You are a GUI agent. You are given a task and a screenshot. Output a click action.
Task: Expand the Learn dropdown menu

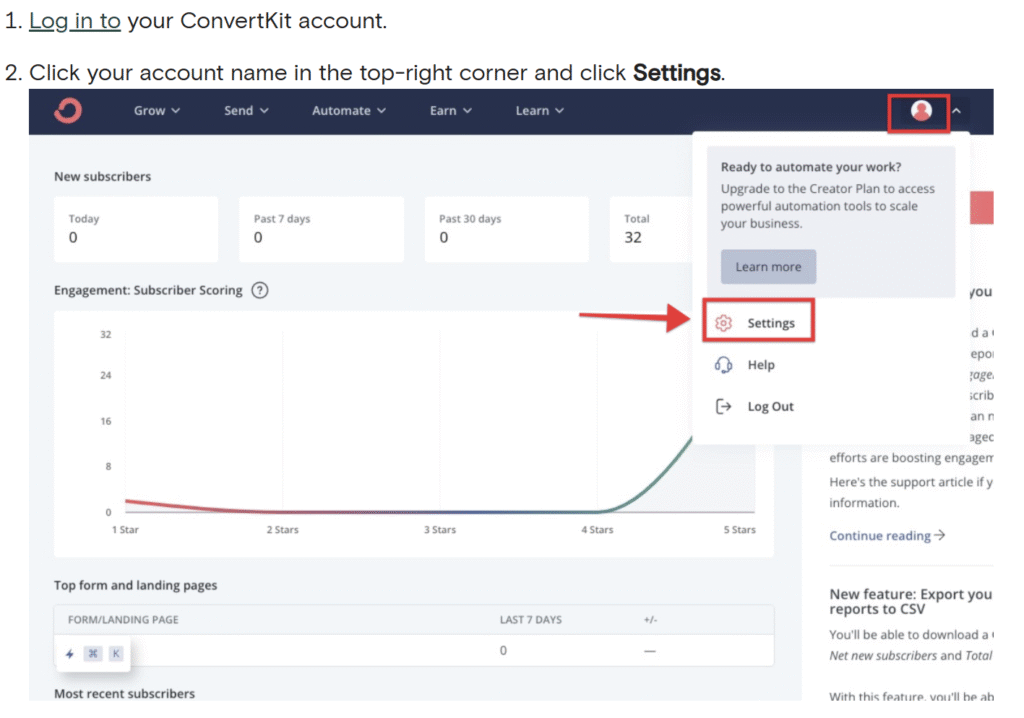point(539,110)
